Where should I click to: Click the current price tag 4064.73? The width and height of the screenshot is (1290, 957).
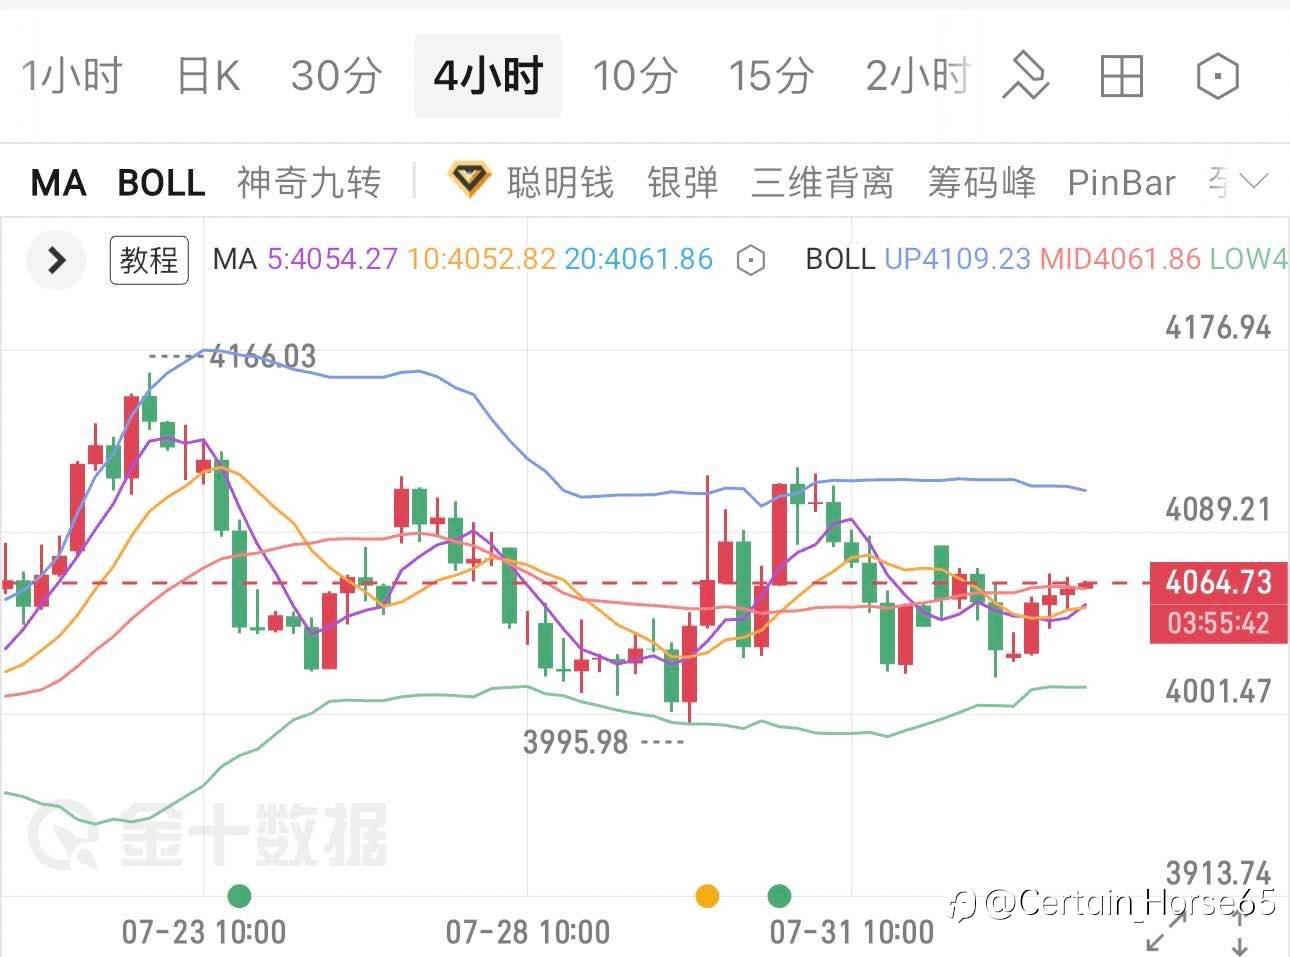point(1219,581)
